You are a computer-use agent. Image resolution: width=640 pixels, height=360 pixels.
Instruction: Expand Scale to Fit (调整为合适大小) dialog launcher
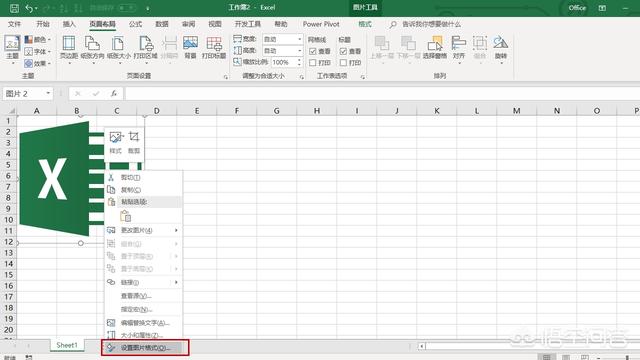(x=302, y=77)
